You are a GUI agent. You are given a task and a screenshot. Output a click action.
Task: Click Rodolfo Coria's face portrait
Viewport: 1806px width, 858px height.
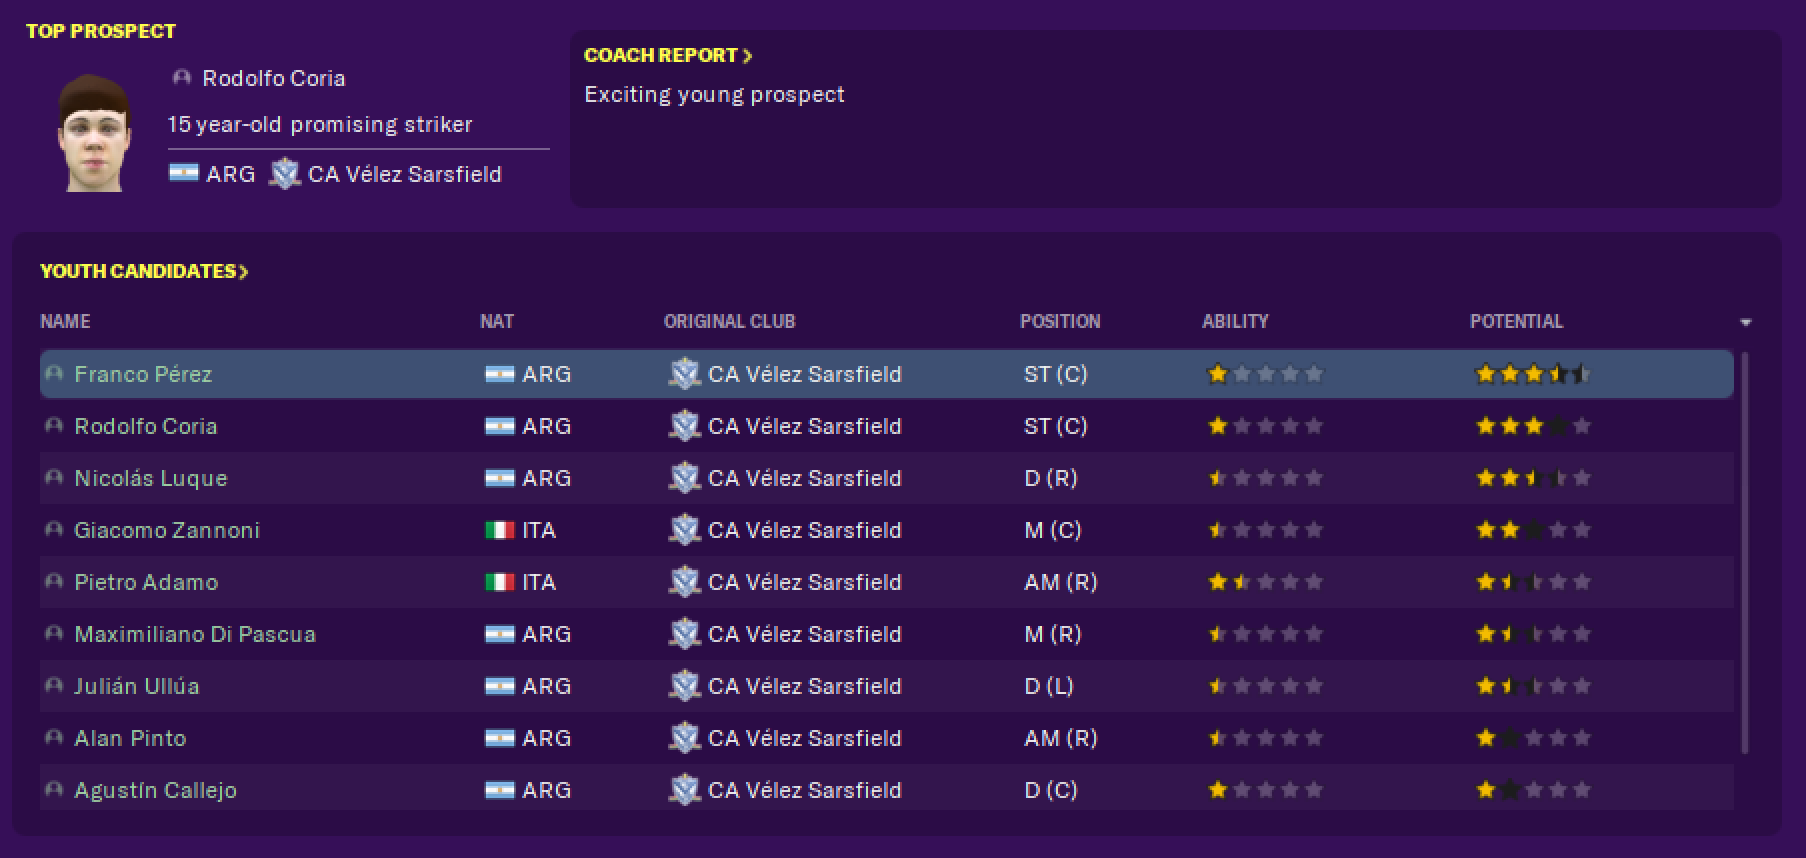coord(94,132)
